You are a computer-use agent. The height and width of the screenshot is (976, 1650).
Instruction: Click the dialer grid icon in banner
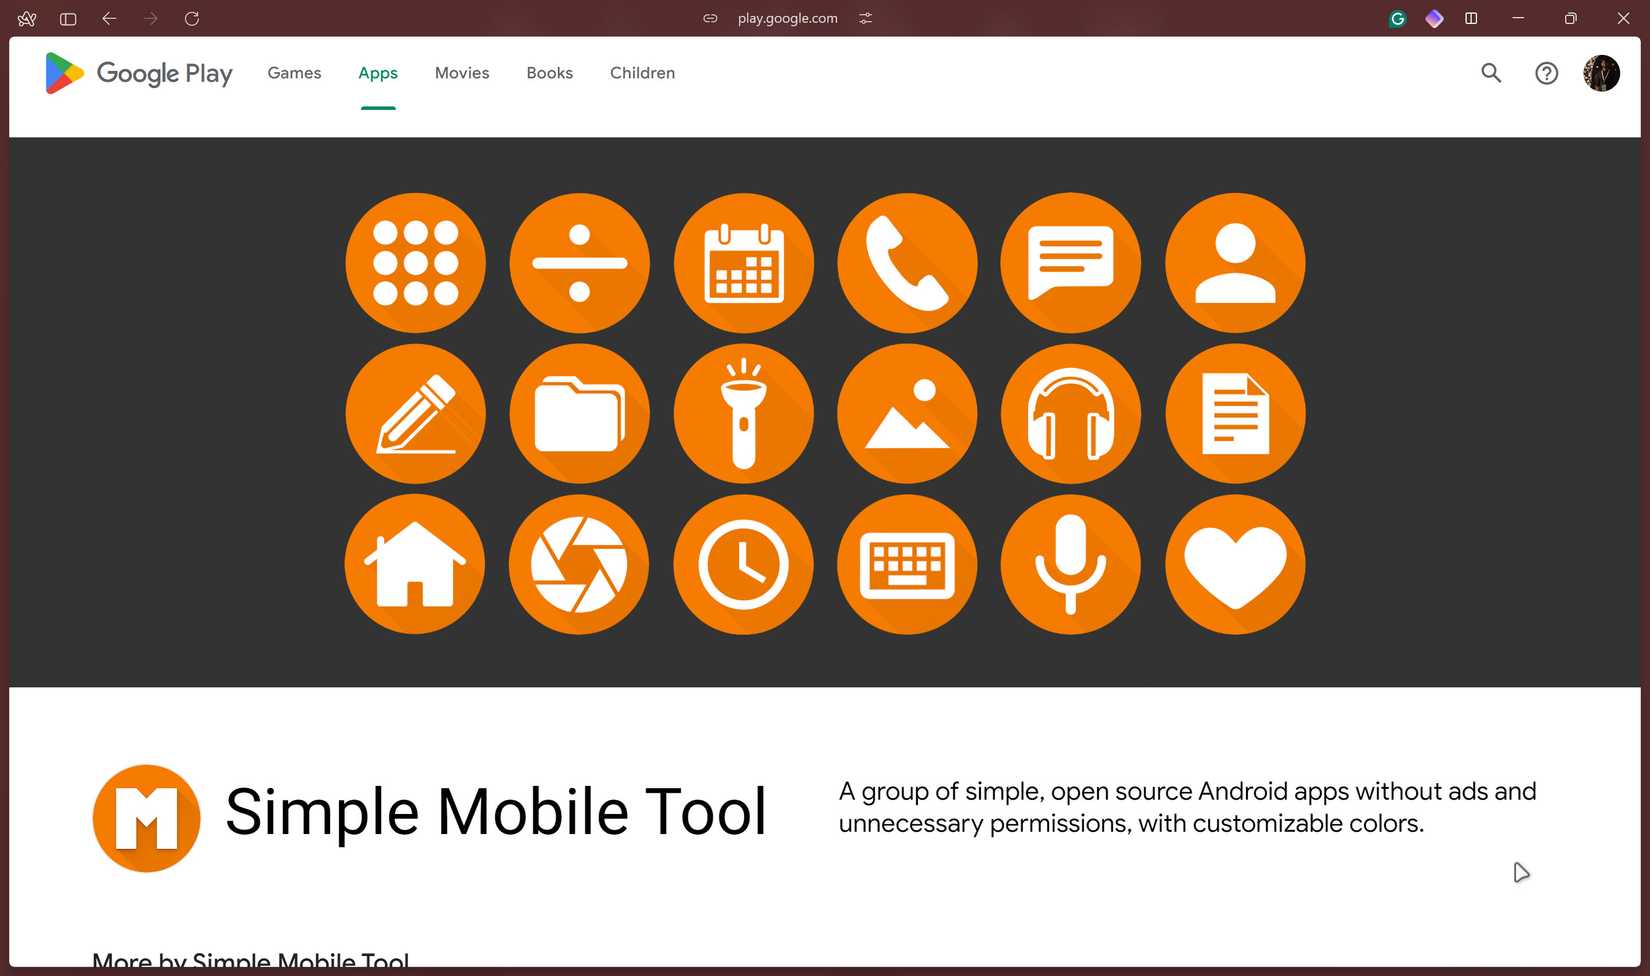tap(415, 263)
